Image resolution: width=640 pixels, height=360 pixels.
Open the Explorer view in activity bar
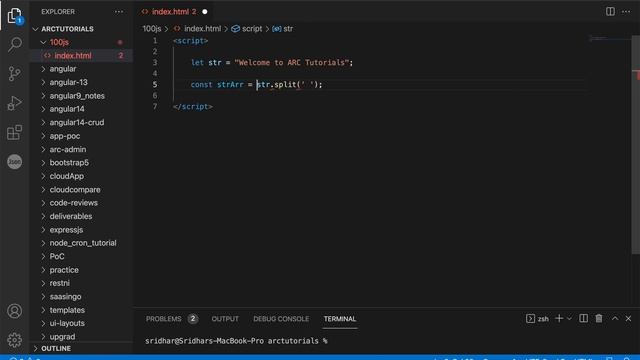tap(15, 16)
